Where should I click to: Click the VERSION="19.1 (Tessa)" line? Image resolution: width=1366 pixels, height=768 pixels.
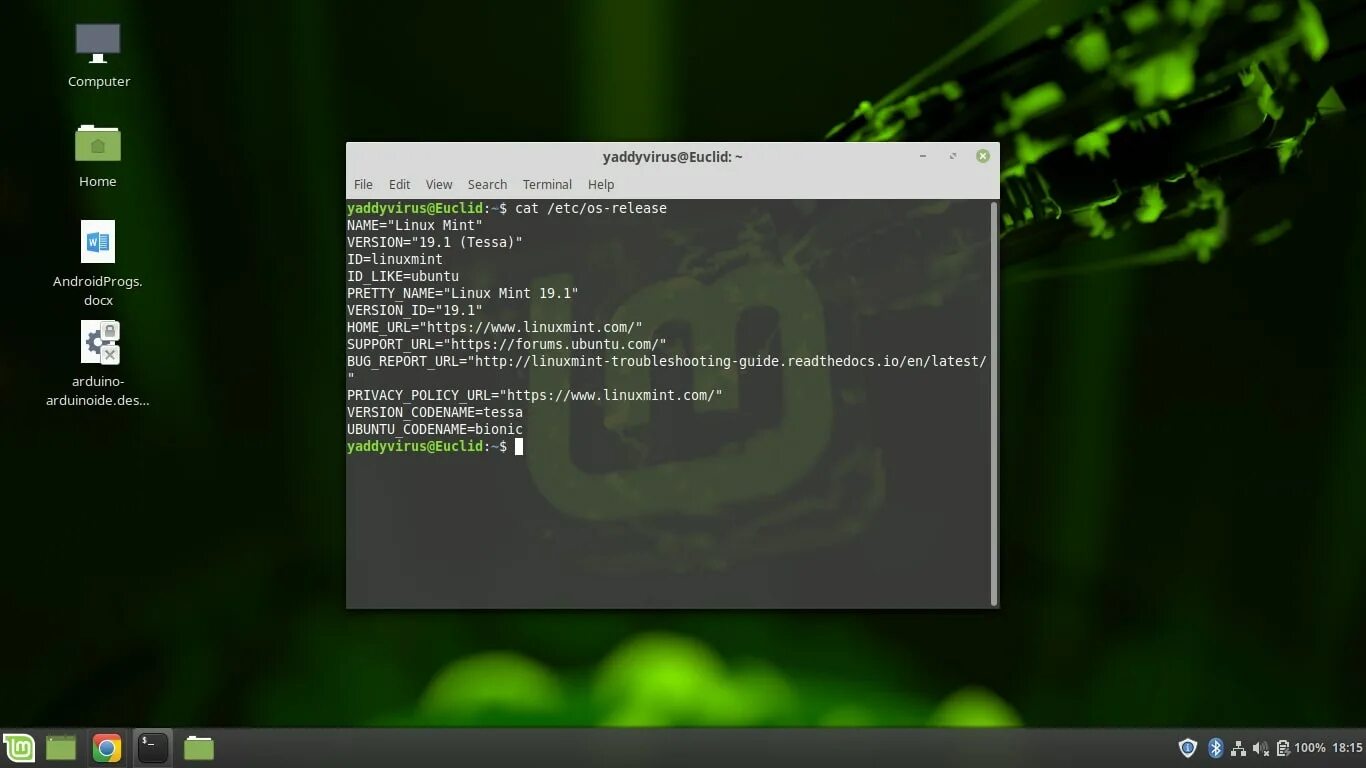point(435,242)
